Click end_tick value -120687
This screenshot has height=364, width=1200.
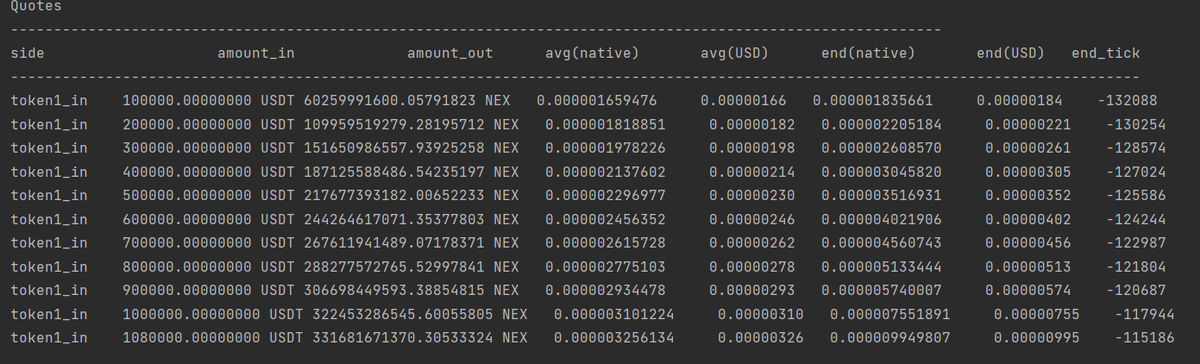pyautogui.click(x=1136, y=290)
